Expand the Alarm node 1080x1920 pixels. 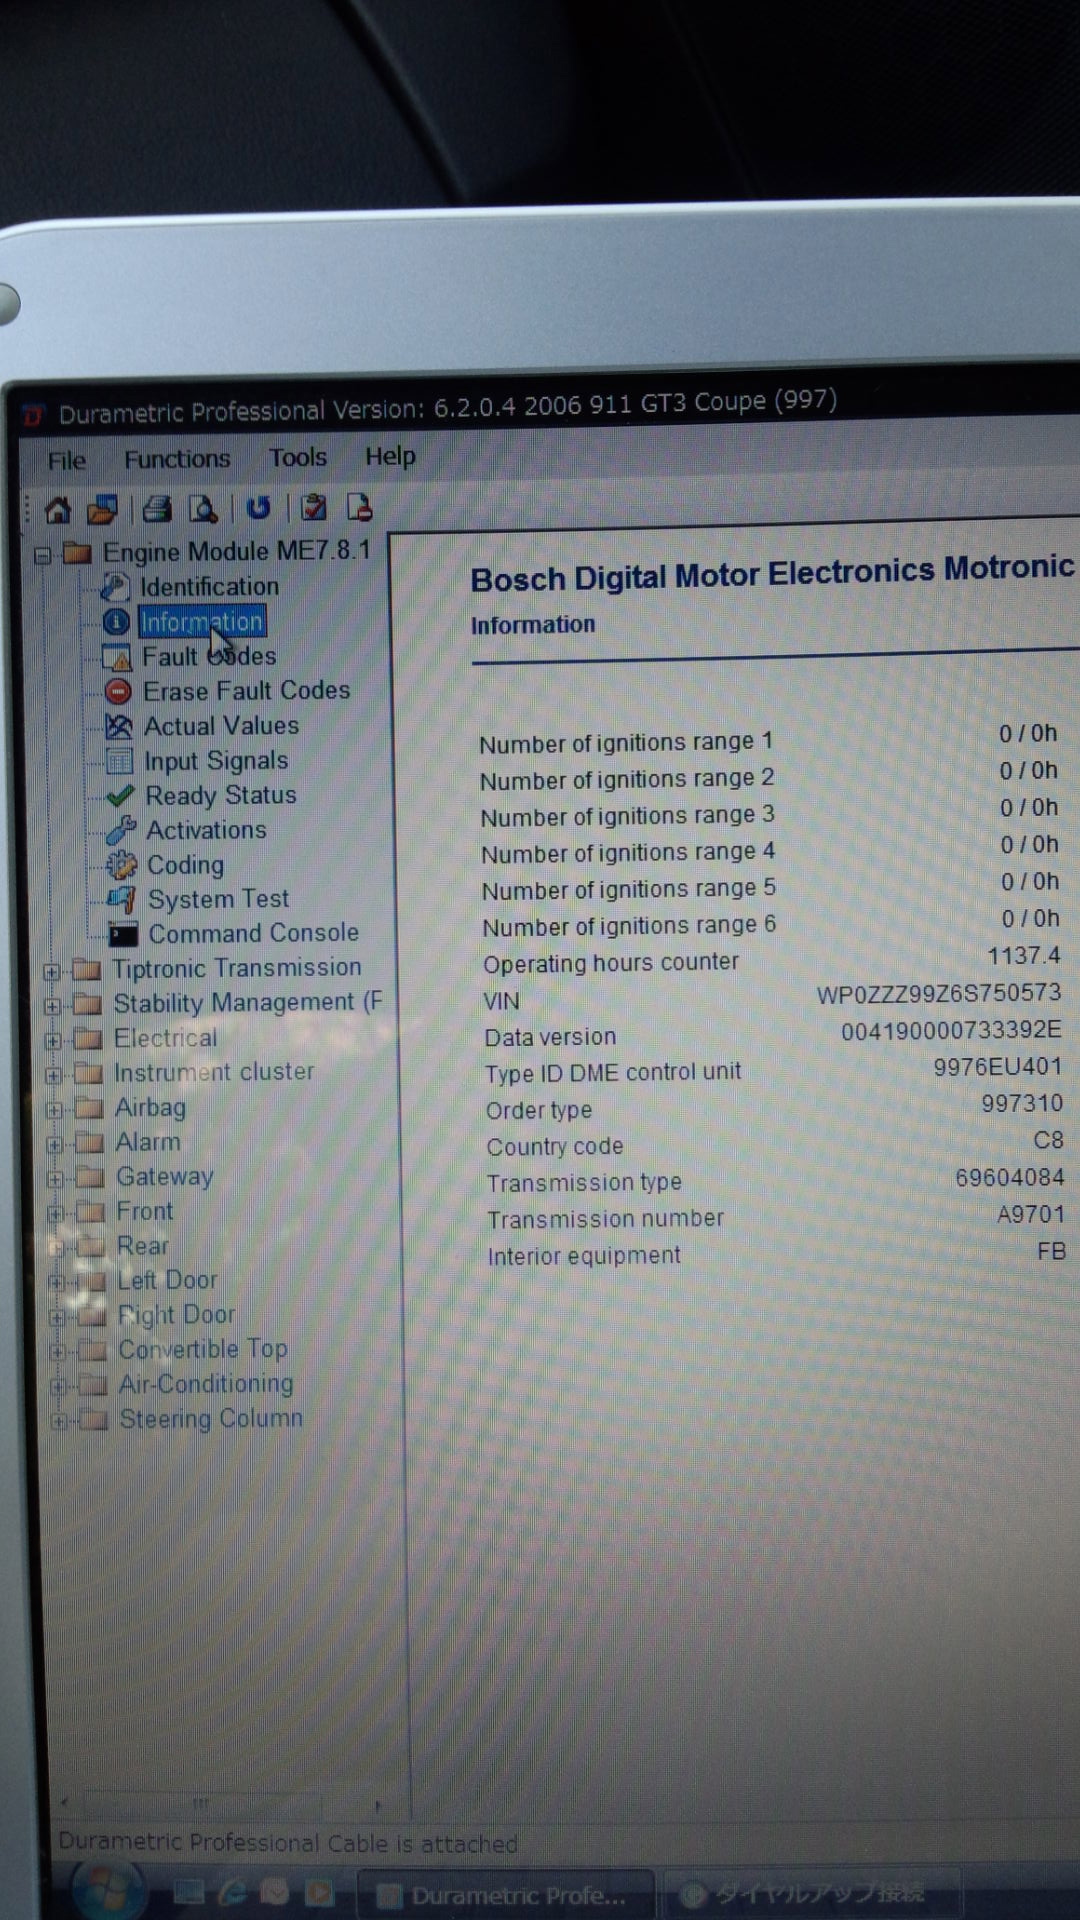click(55, 1145)
